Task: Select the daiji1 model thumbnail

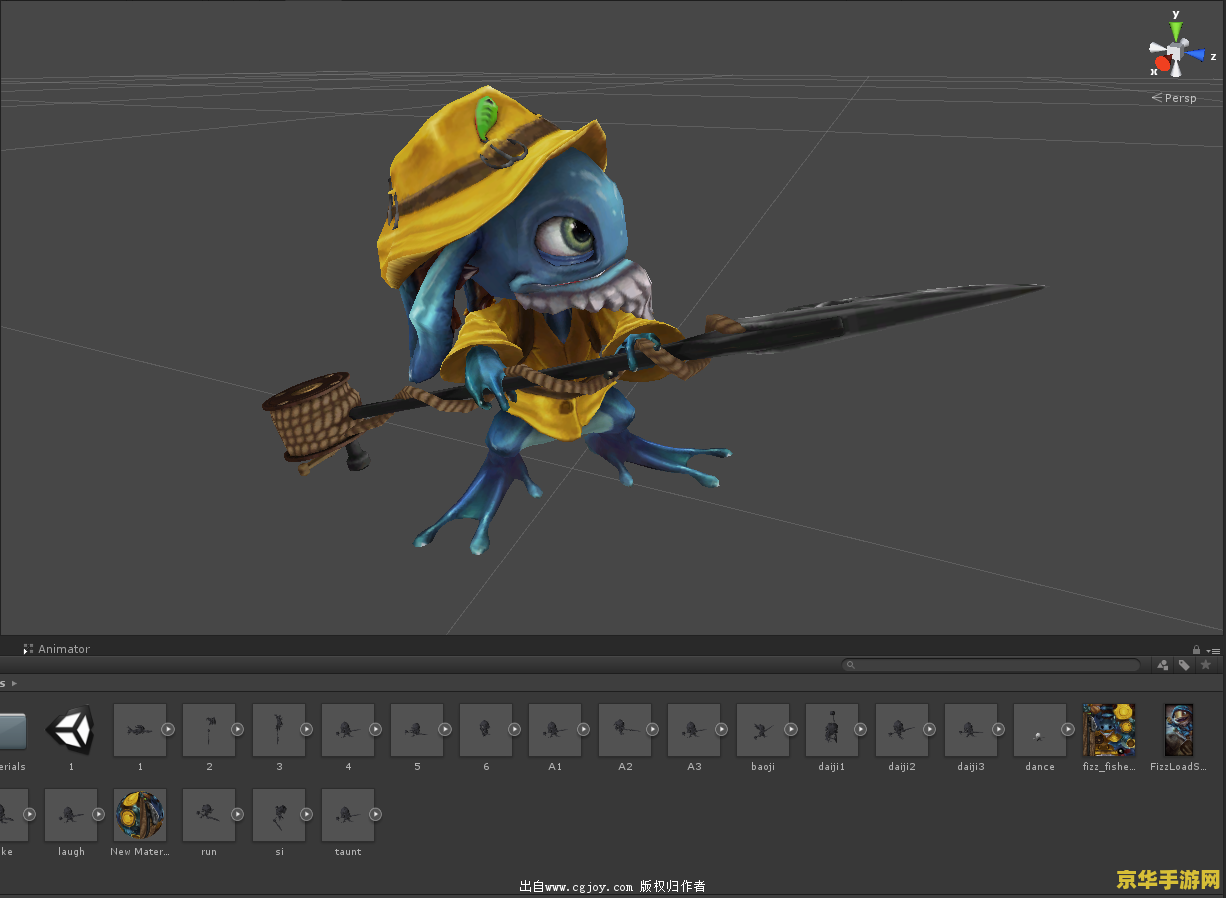Action: [832, 730]
